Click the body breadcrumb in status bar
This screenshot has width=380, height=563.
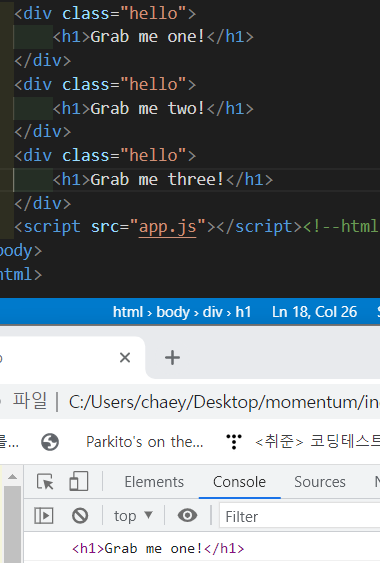pyautogui.click(x=173, y=312)
